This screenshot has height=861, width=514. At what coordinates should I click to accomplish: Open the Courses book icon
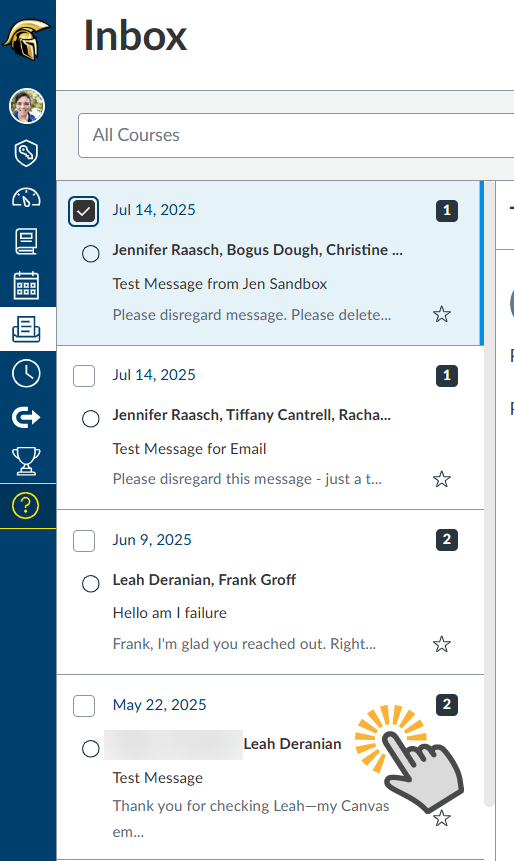click(26, 242)
